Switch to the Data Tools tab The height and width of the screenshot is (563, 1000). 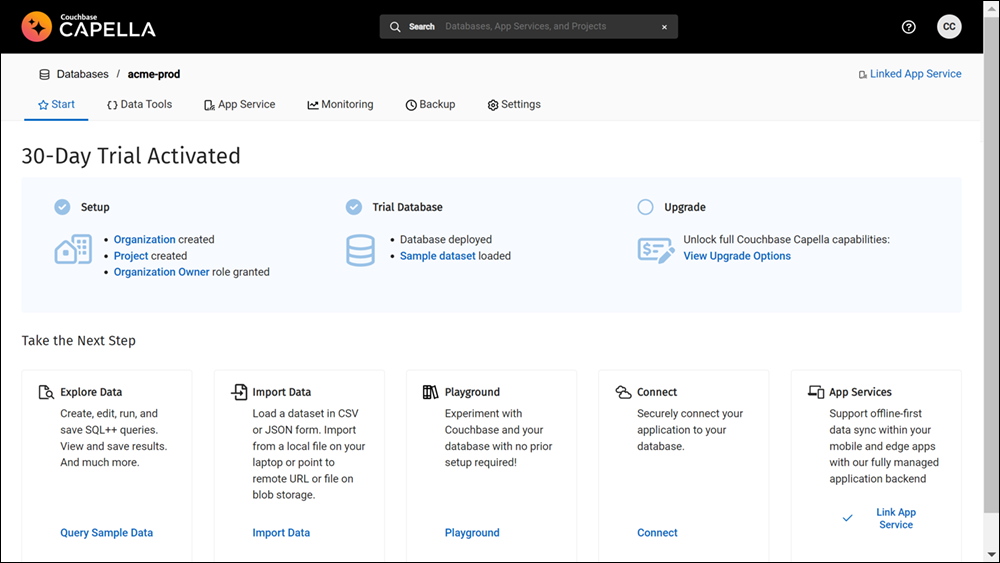140,105
